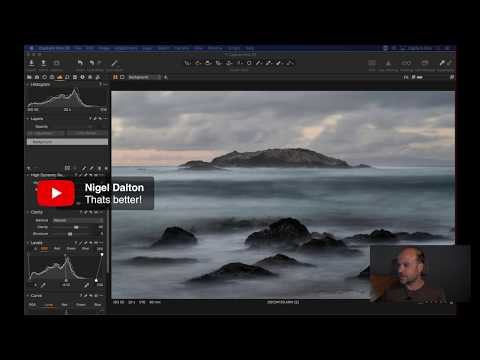The height and width of the screenshot is (360, 480).
Task: Pick shadow point with Levels left eyedropper
Action: [x=43, y=285]
